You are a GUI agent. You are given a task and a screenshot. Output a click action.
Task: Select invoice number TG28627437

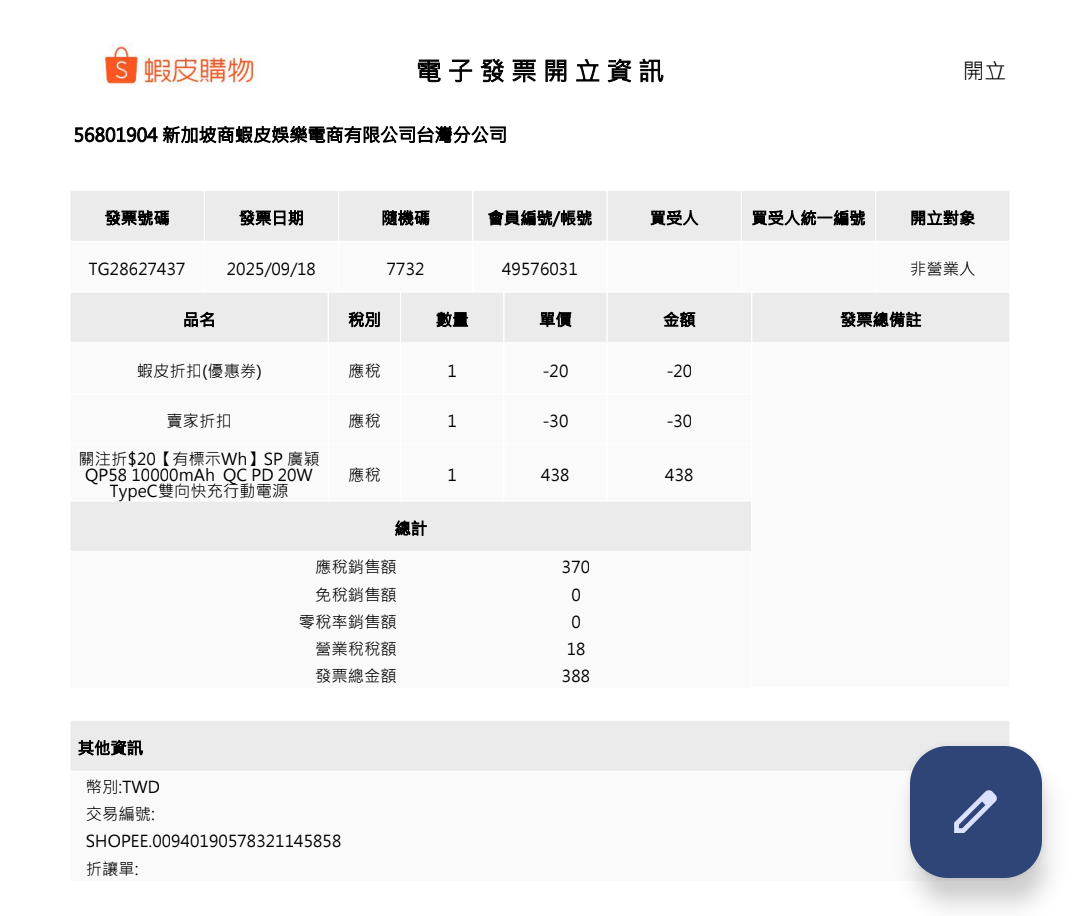coord(137,269)
